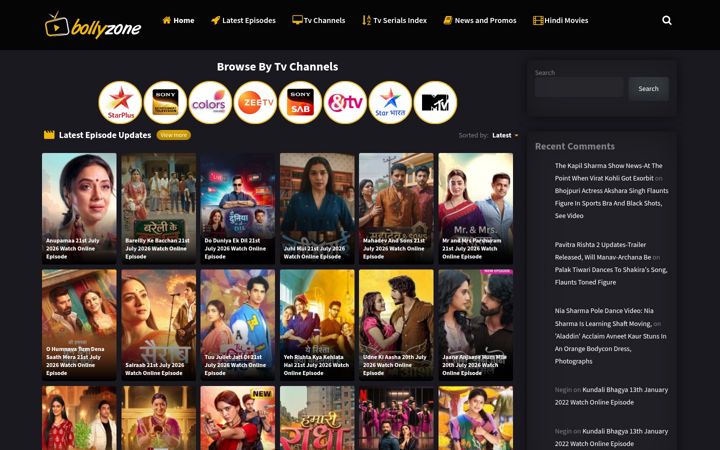Open Yeh Rishta Kya Kehlata Hai thumbnail
Screen dimensions: 720x450
[317, 325]
